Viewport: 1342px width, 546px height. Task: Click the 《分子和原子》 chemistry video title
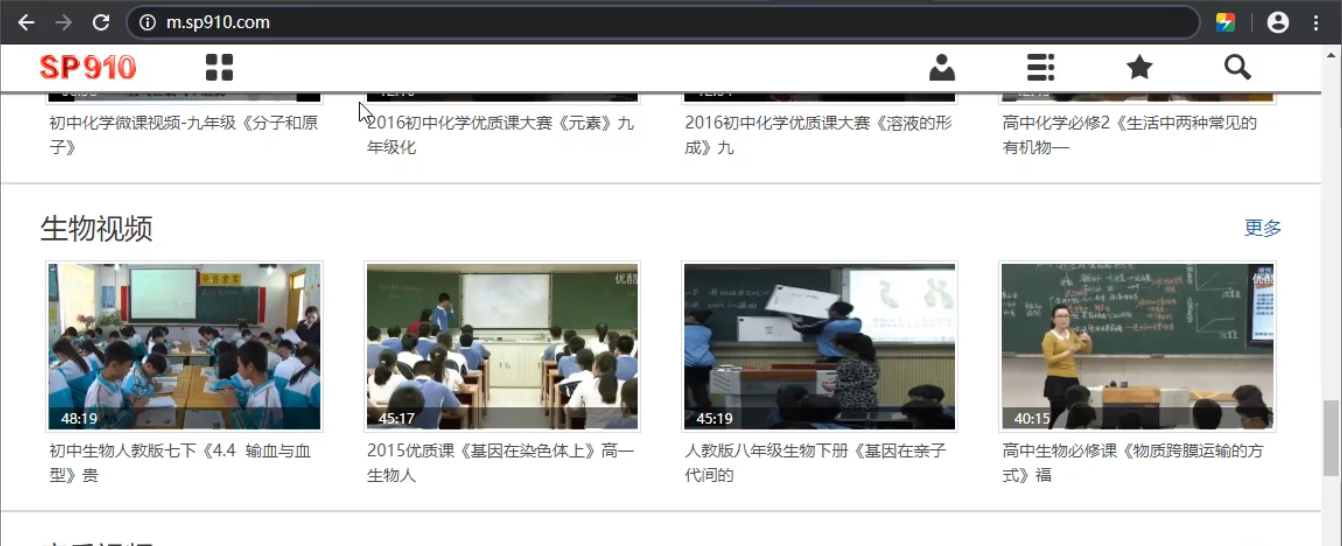coord(183,134)
